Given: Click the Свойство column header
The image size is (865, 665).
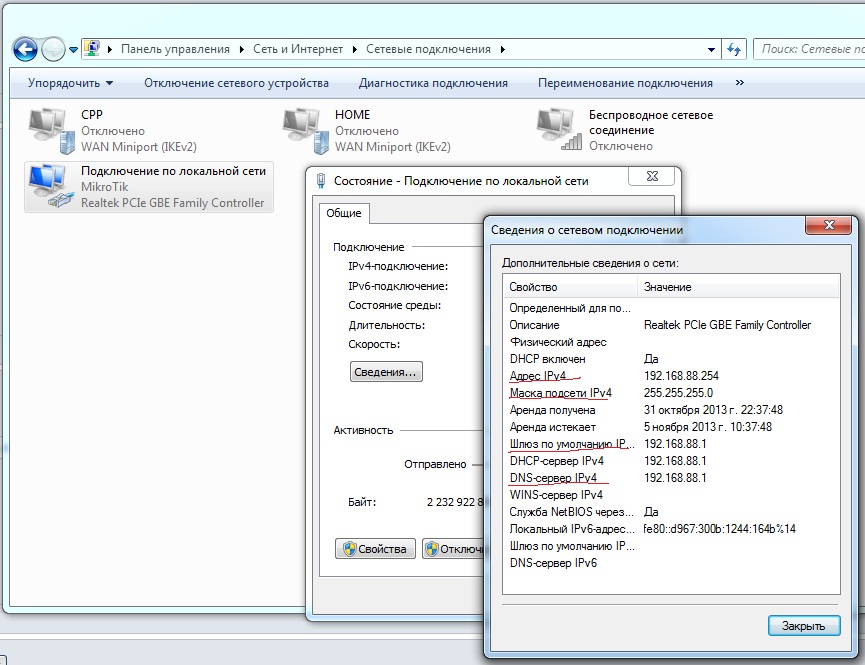Looking at the screenshot, I should 570,287.
